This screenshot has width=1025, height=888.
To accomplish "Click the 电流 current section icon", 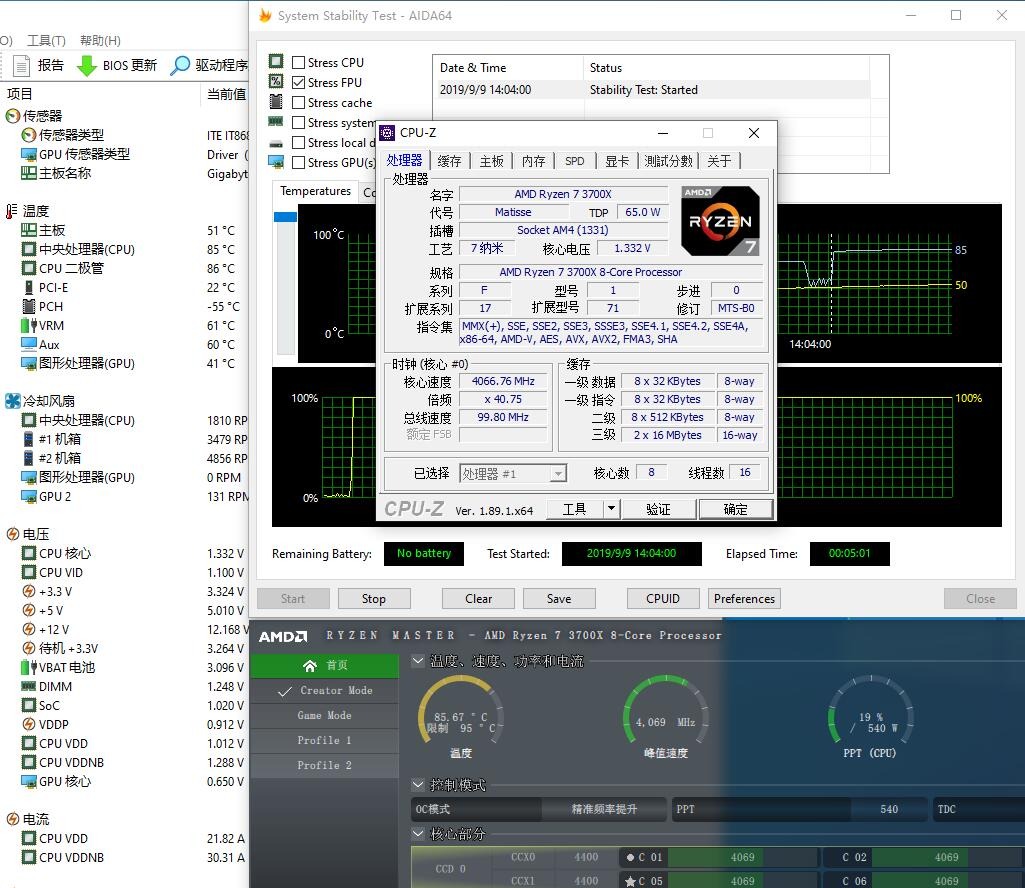I will pyautogui.click(x=12, y=819).
